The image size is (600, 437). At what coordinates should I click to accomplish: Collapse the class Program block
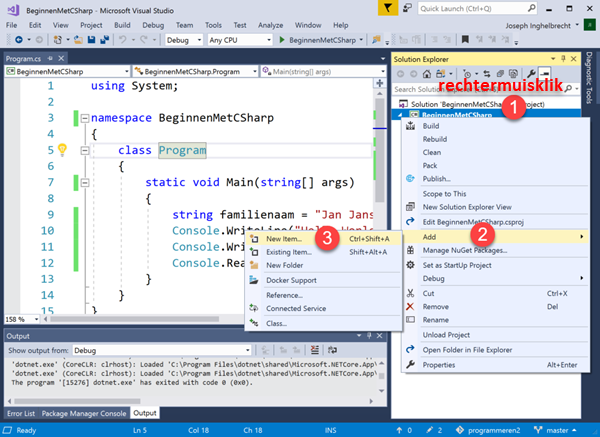[85, 150]
